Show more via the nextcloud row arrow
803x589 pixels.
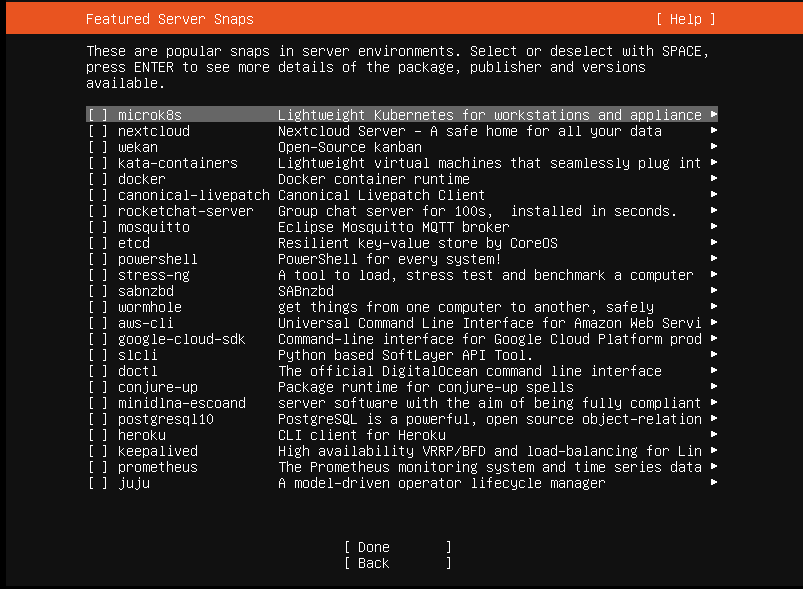point(714,130)
